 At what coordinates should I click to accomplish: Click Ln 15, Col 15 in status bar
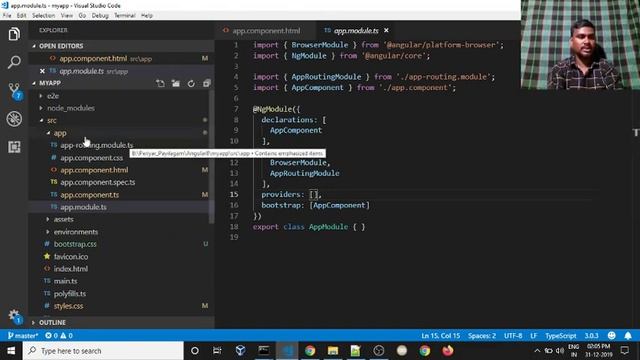pos(440,336)
